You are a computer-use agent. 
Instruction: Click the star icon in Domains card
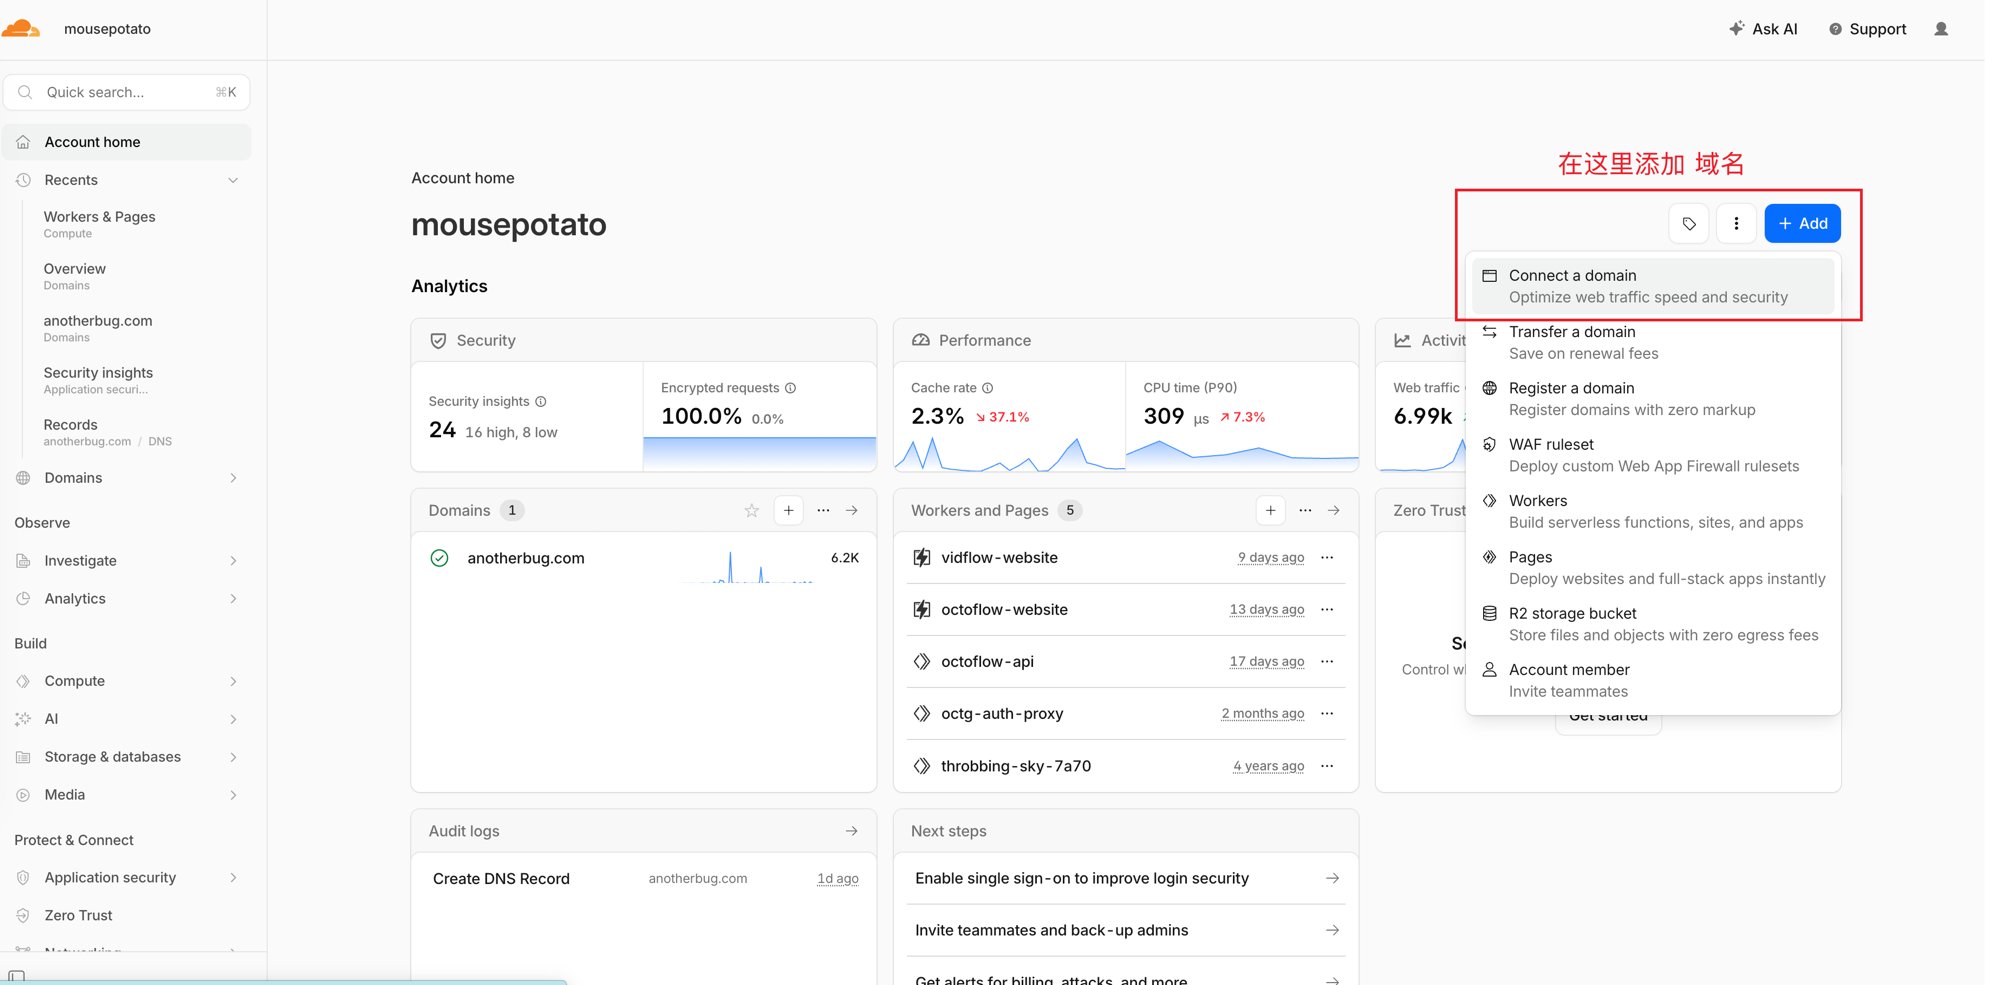(x=752, y=510)
